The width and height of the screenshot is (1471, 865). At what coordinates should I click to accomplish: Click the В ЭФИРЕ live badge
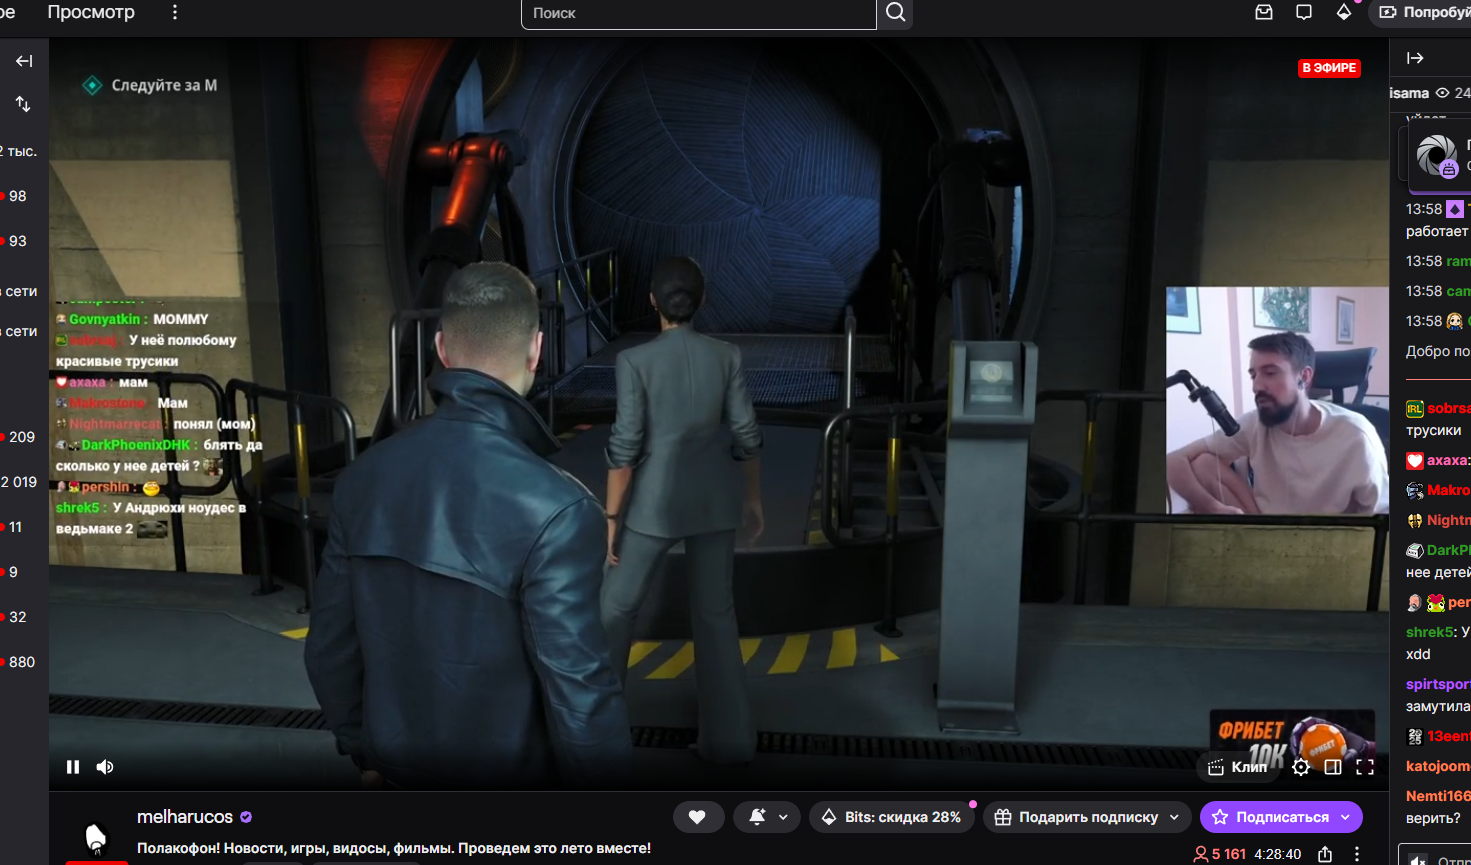(1329, 68)
